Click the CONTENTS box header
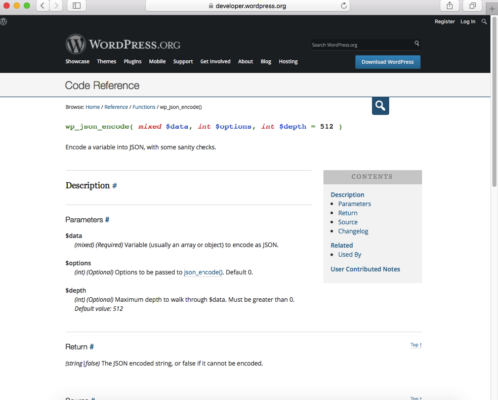This screenshot has width=498, height=400. (x=372, y=177)
